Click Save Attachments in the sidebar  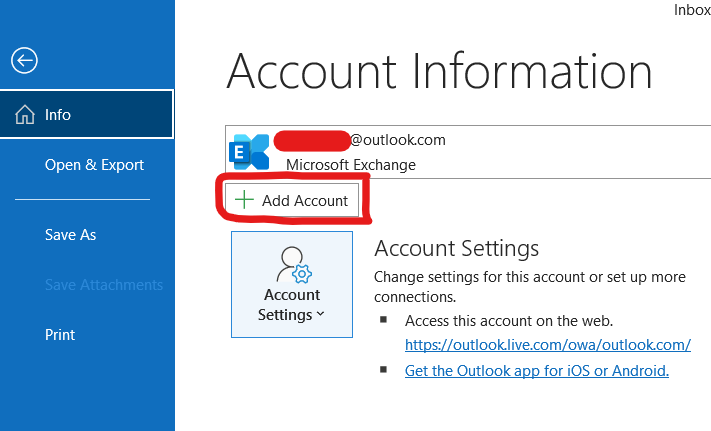104,285
